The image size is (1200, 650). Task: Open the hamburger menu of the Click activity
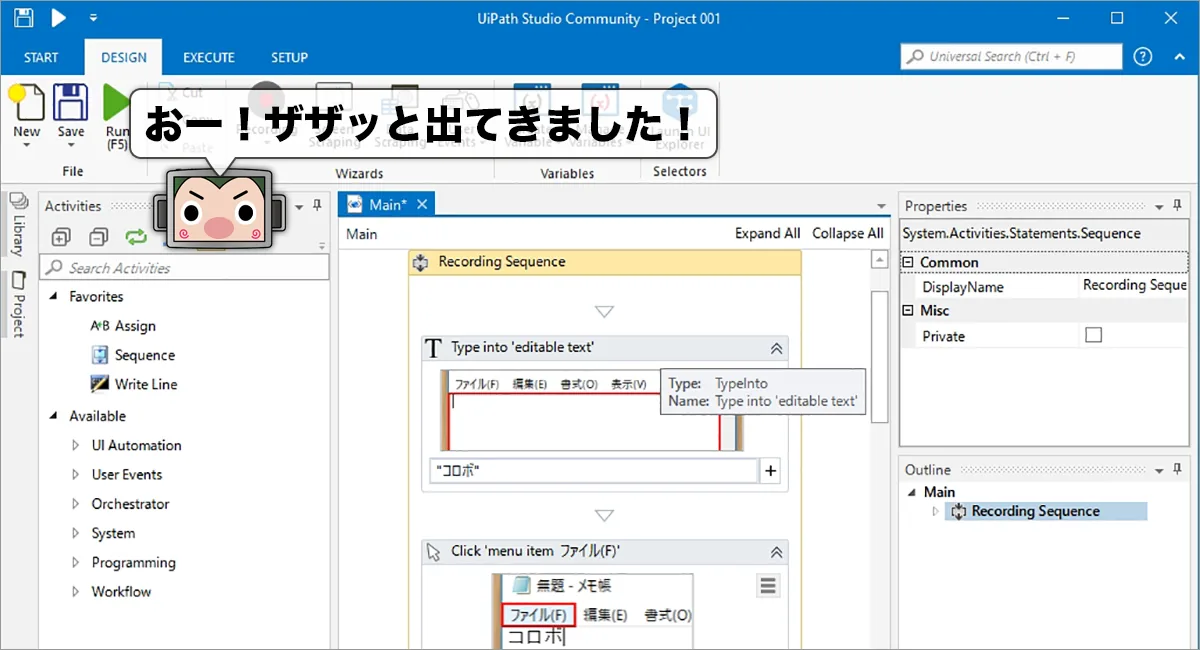[x=768, y=585]
